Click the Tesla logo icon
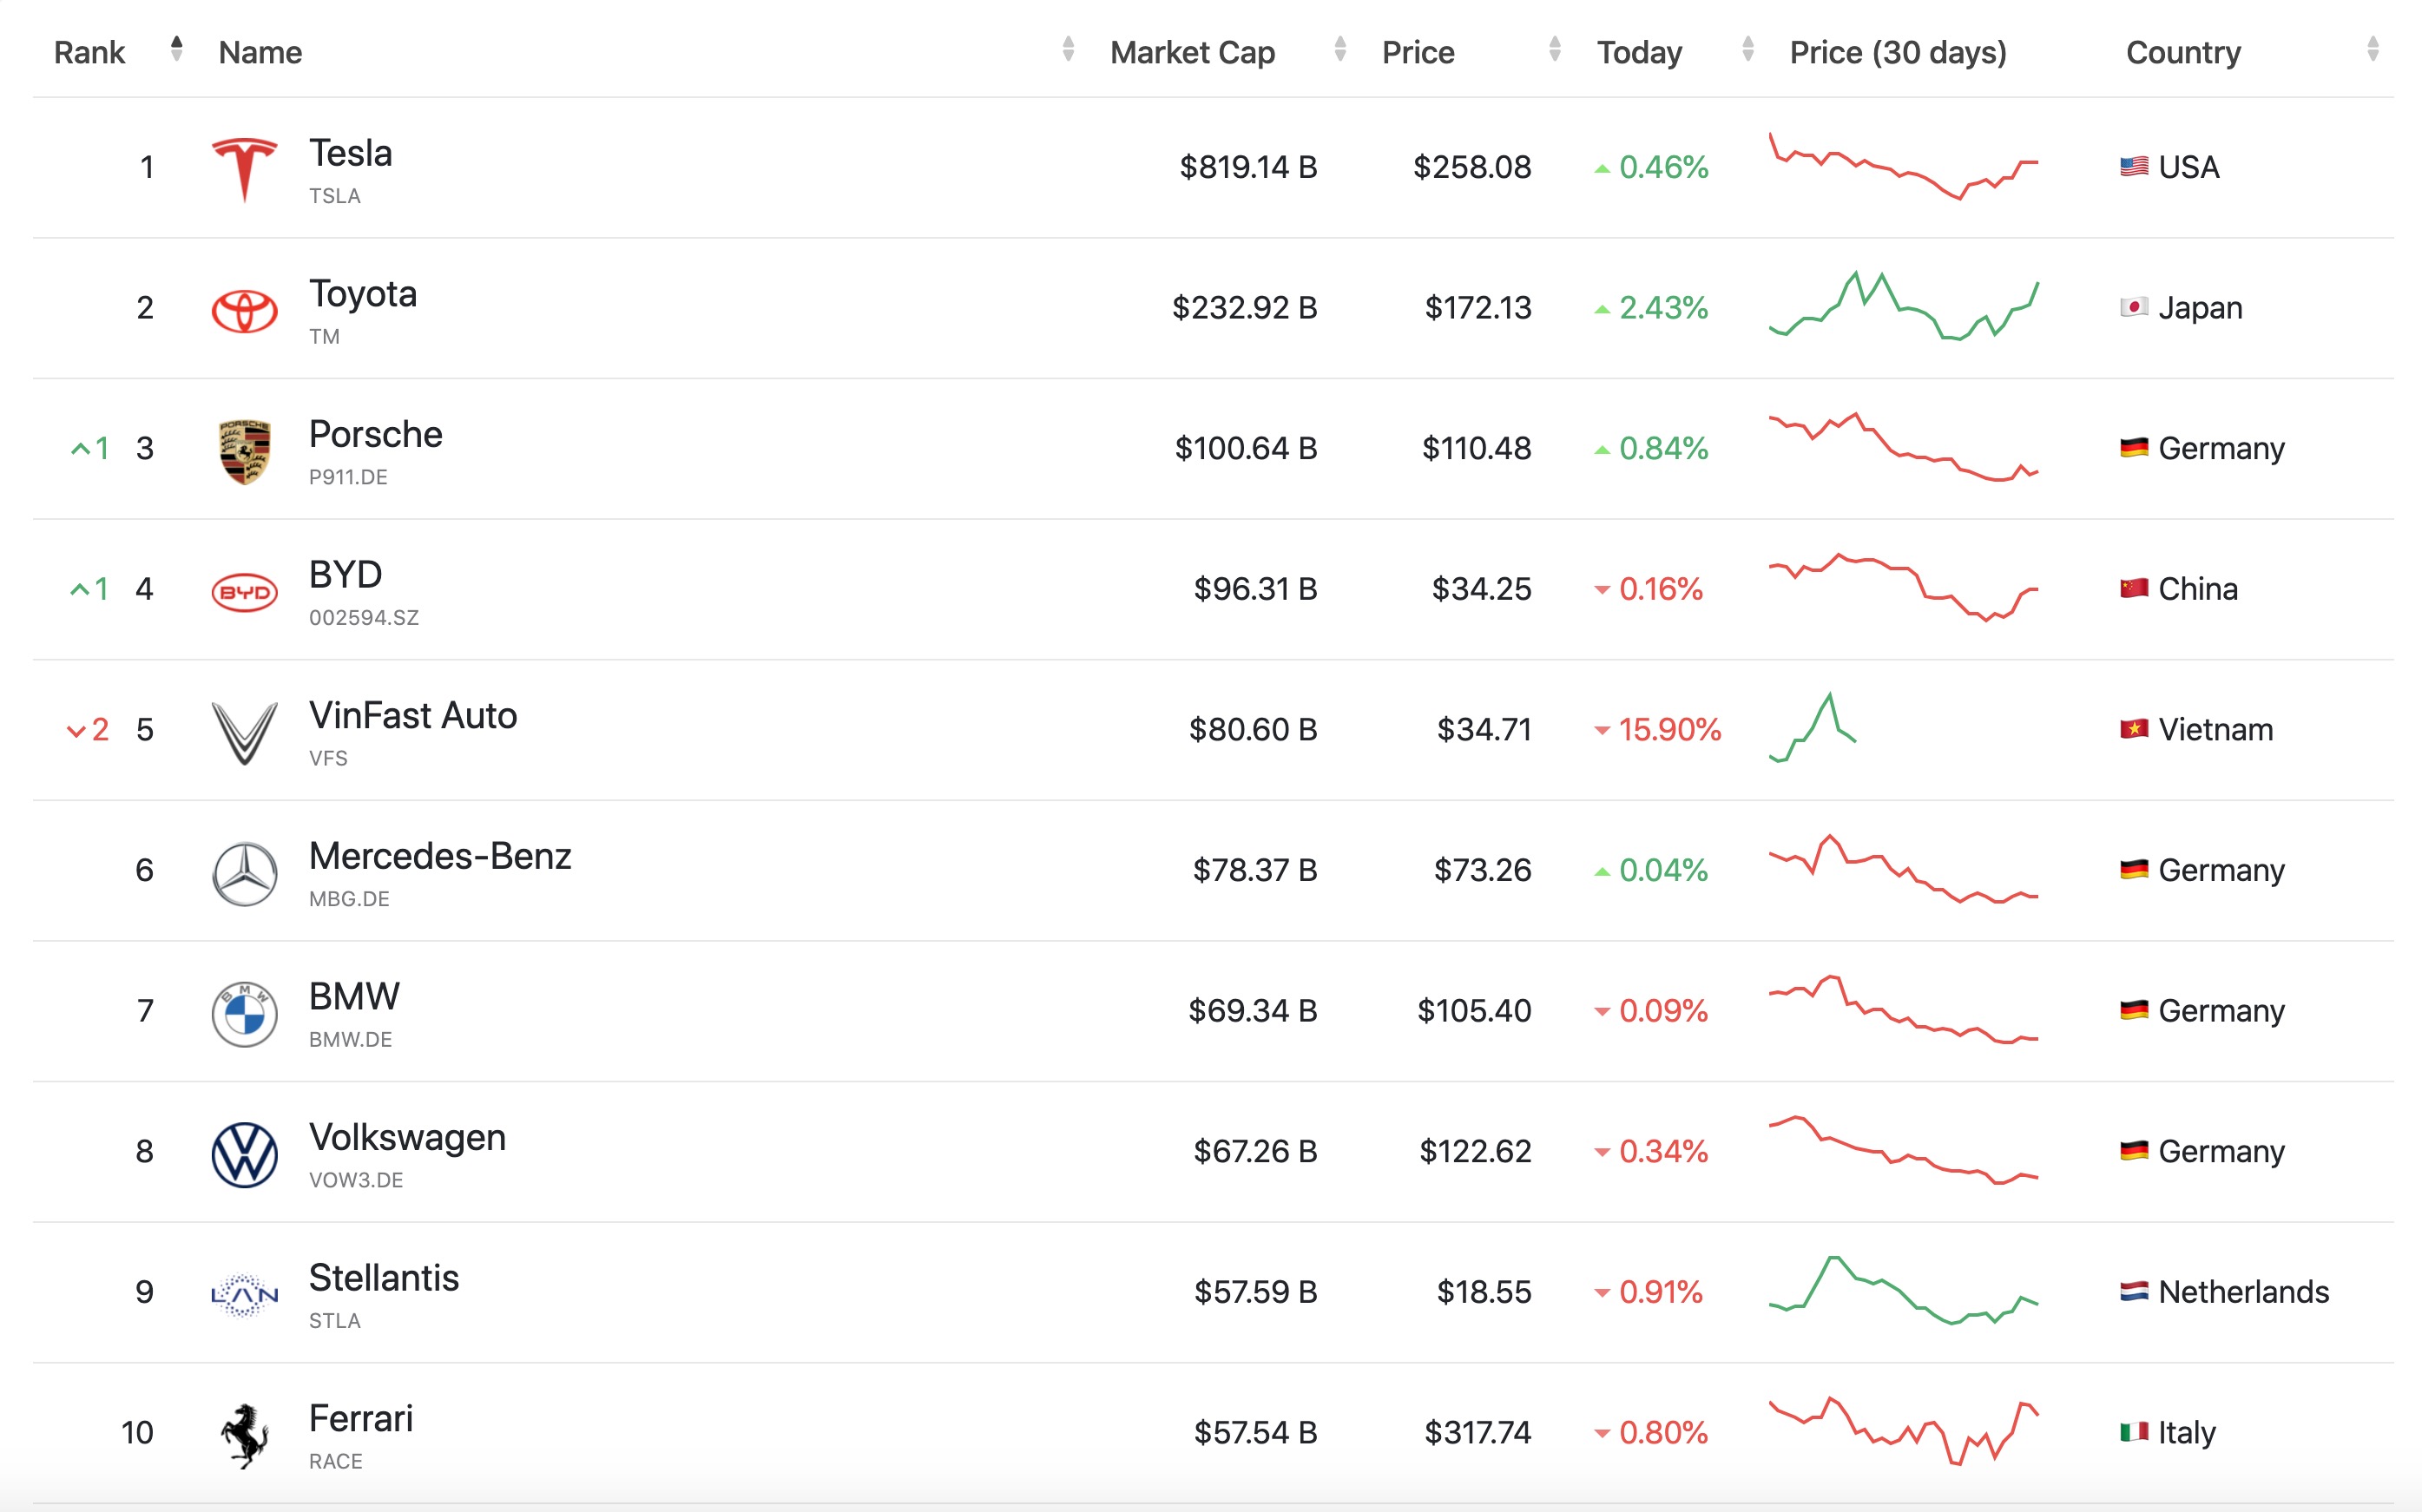Viewport: 2422px width, 1512px height. pos(244,169)
